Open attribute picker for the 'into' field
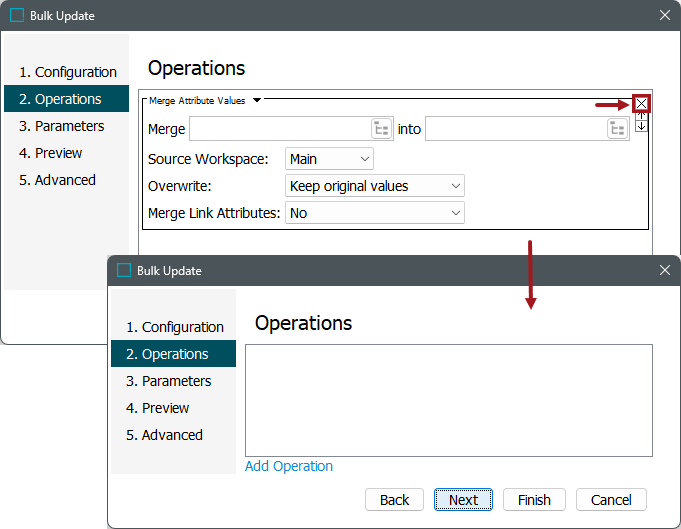Viewport: 681px width, 529px height. 617,128
